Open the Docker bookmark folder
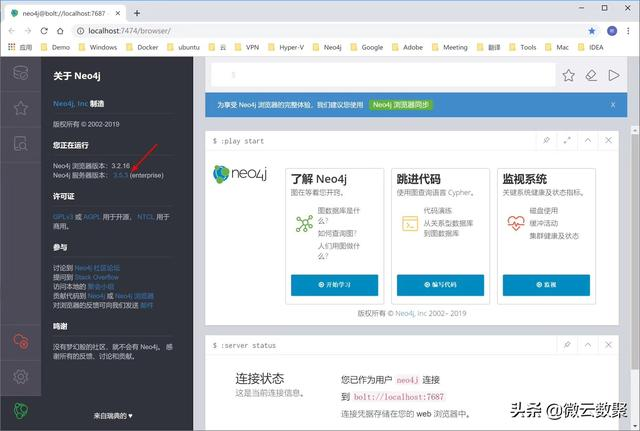 pyautogui.click(x=142, y=47)
